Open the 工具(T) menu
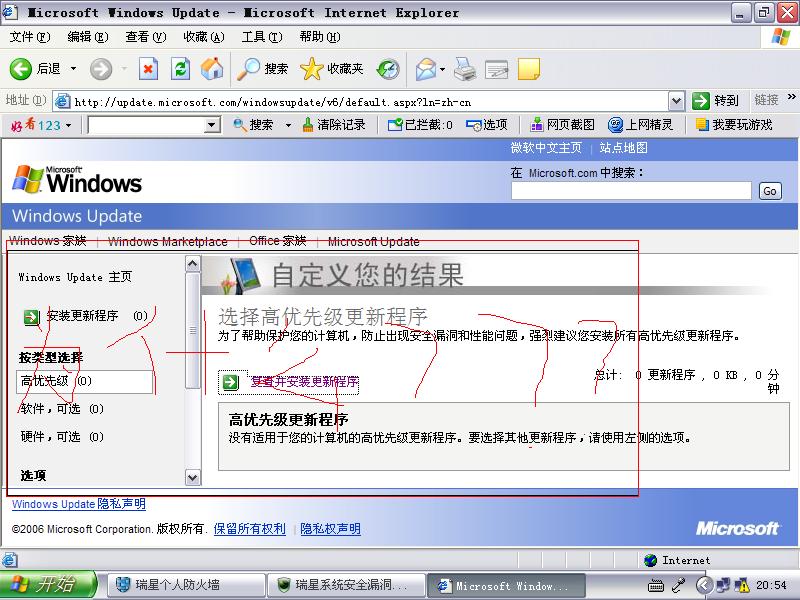Viewport: 800px width, 600px height. tap(262, 37)
